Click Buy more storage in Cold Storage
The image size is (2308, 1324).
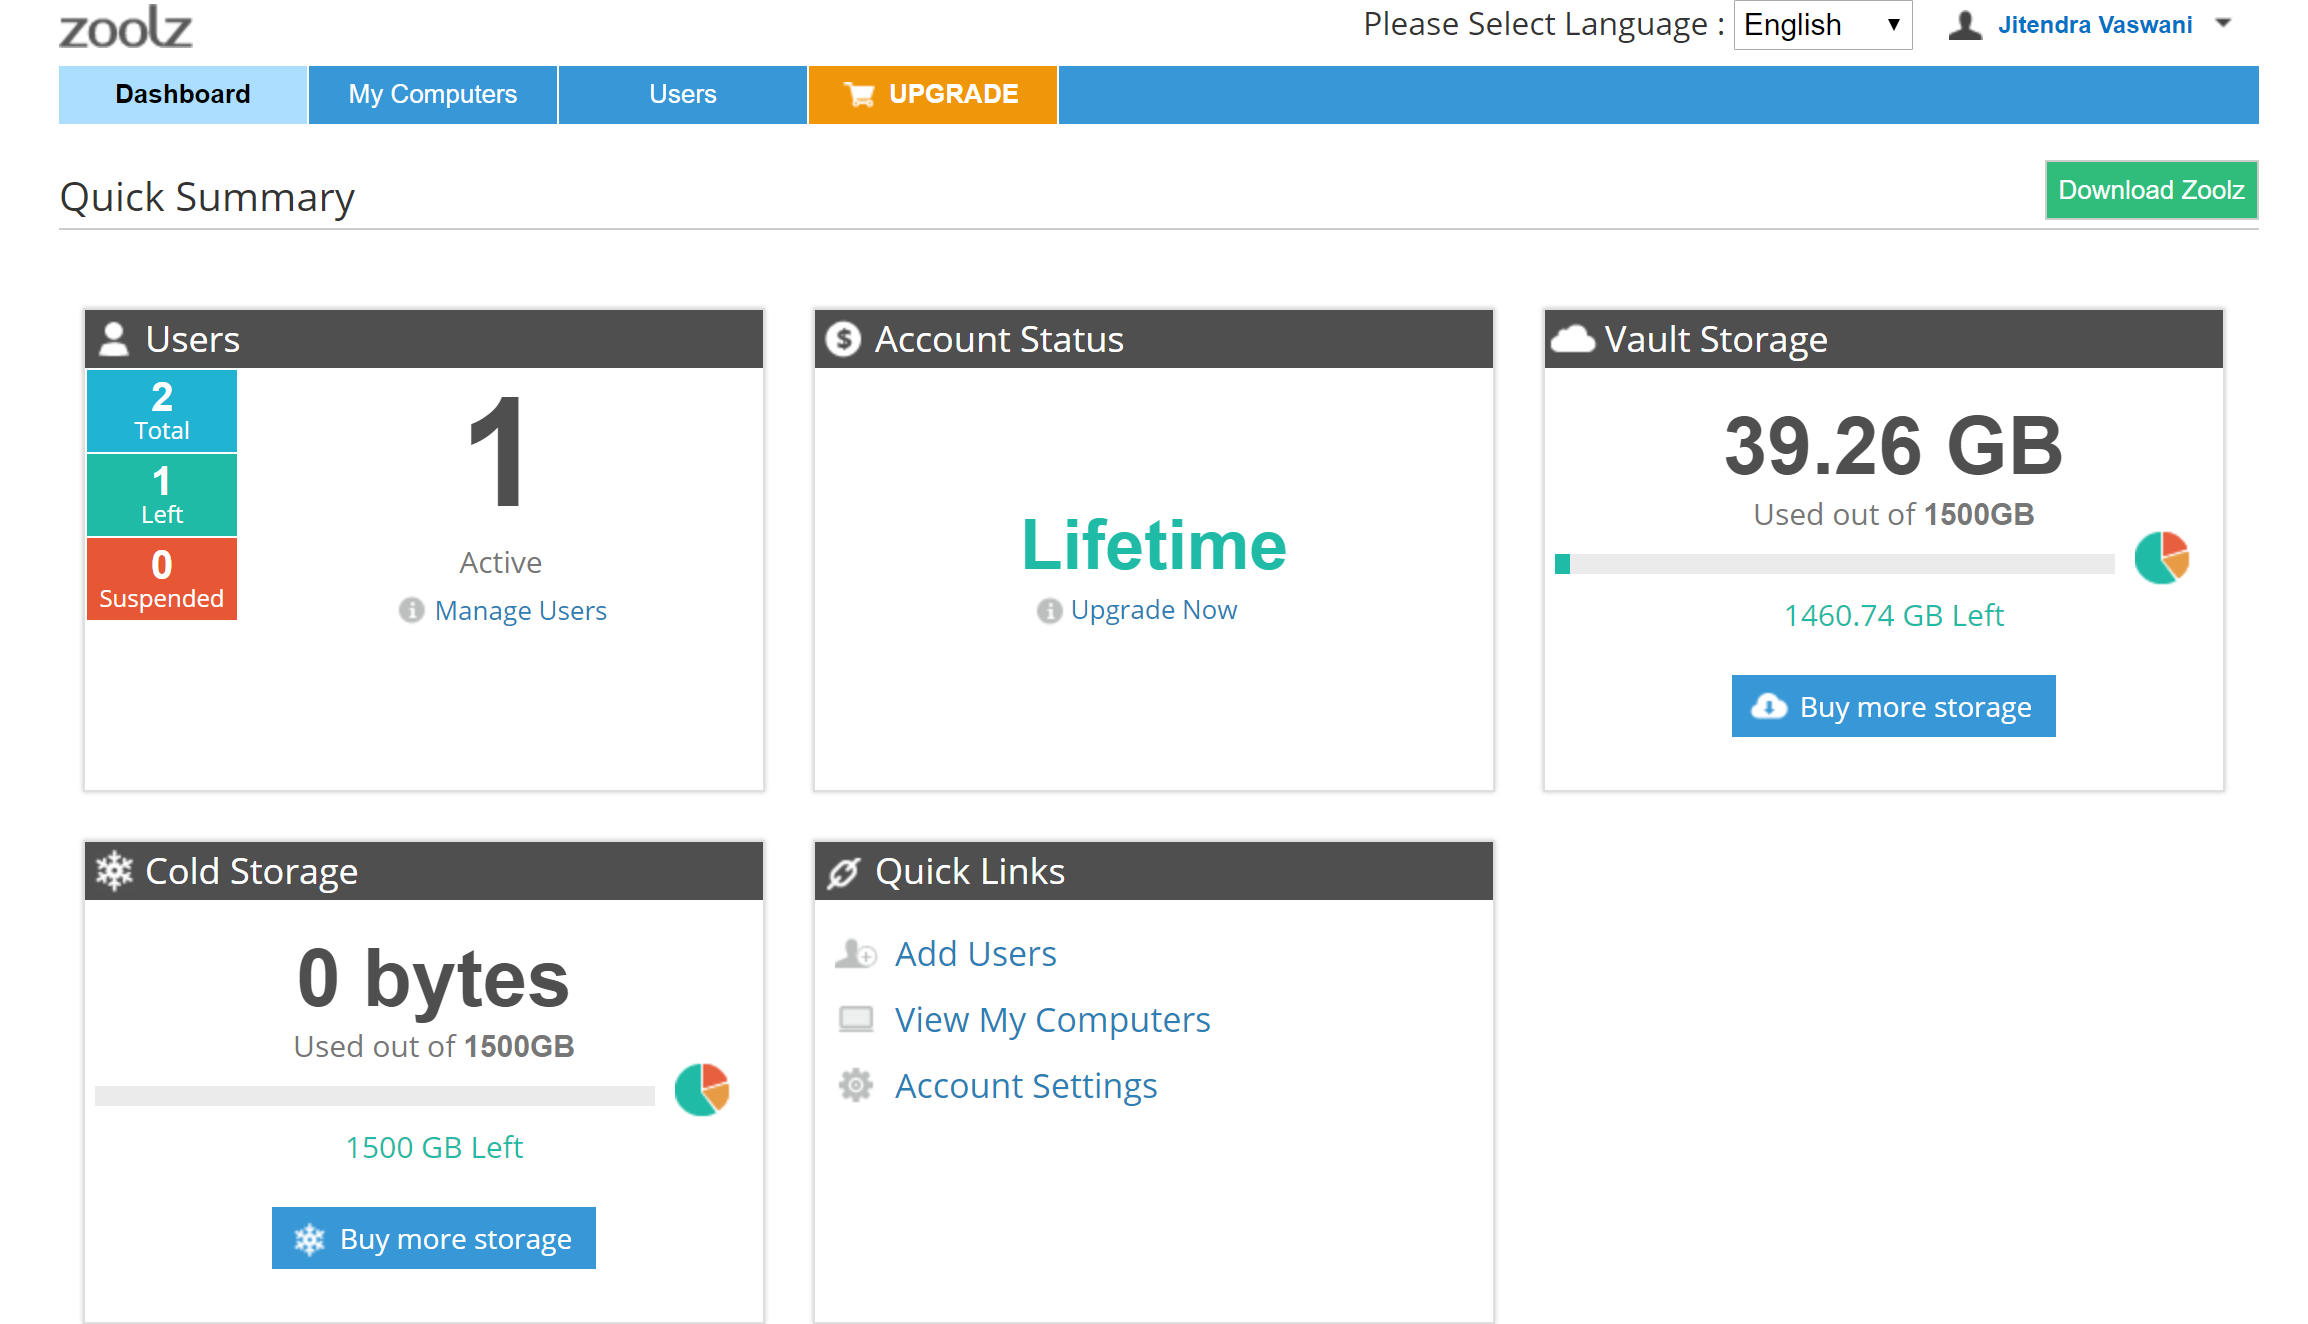[434, 1239]
